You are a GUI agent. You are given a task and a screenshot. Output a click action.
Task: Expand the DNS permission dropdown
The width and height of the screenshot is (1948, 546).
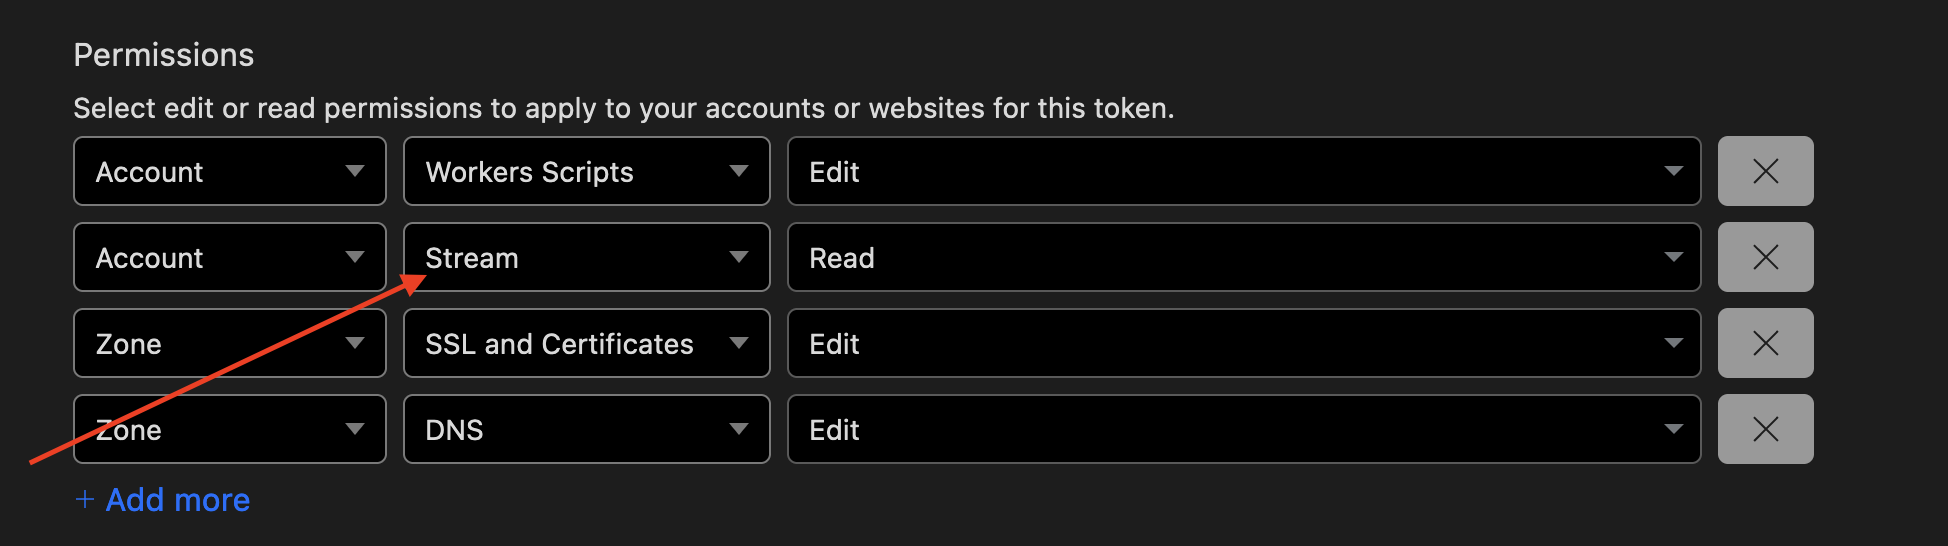point(586,429)
